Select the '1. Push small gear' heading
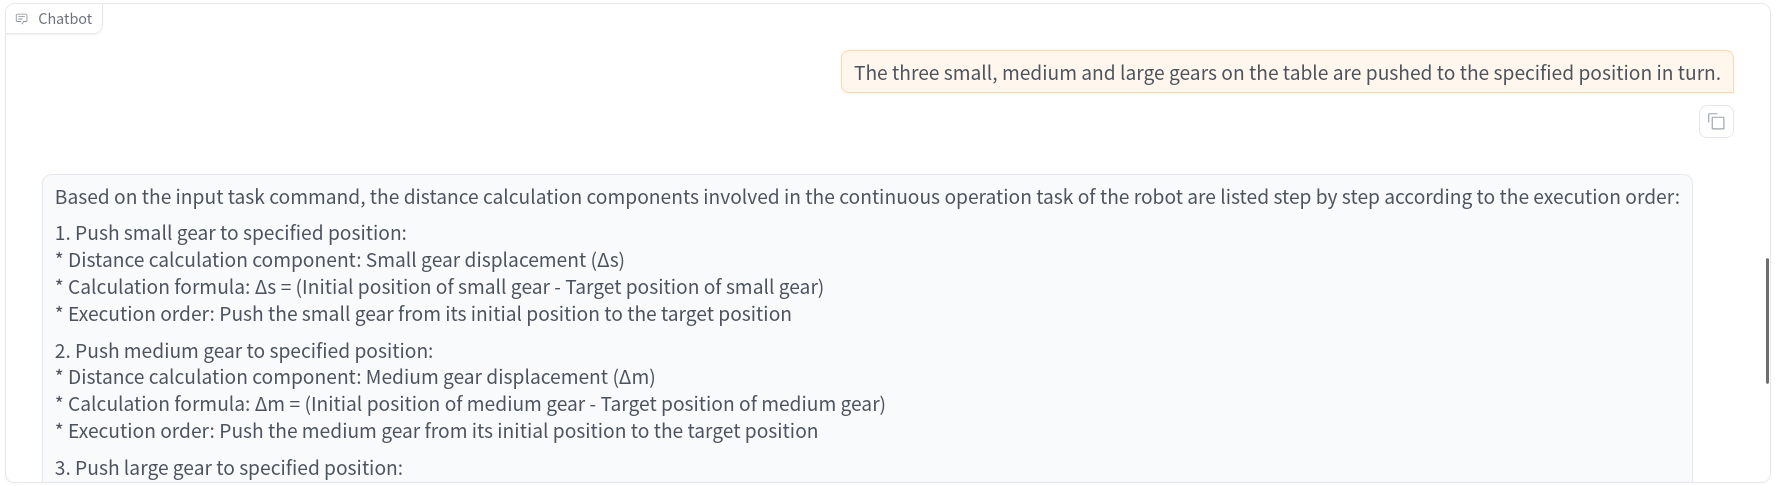This screenshot has height=486, width=1776. (231, 233)
